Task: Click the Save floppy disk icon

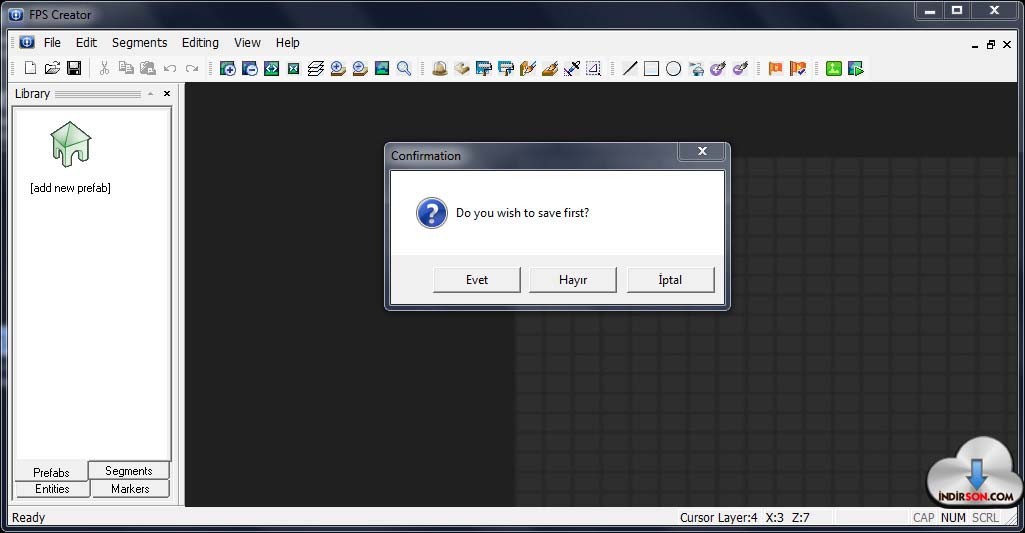Action: (74, 68)
